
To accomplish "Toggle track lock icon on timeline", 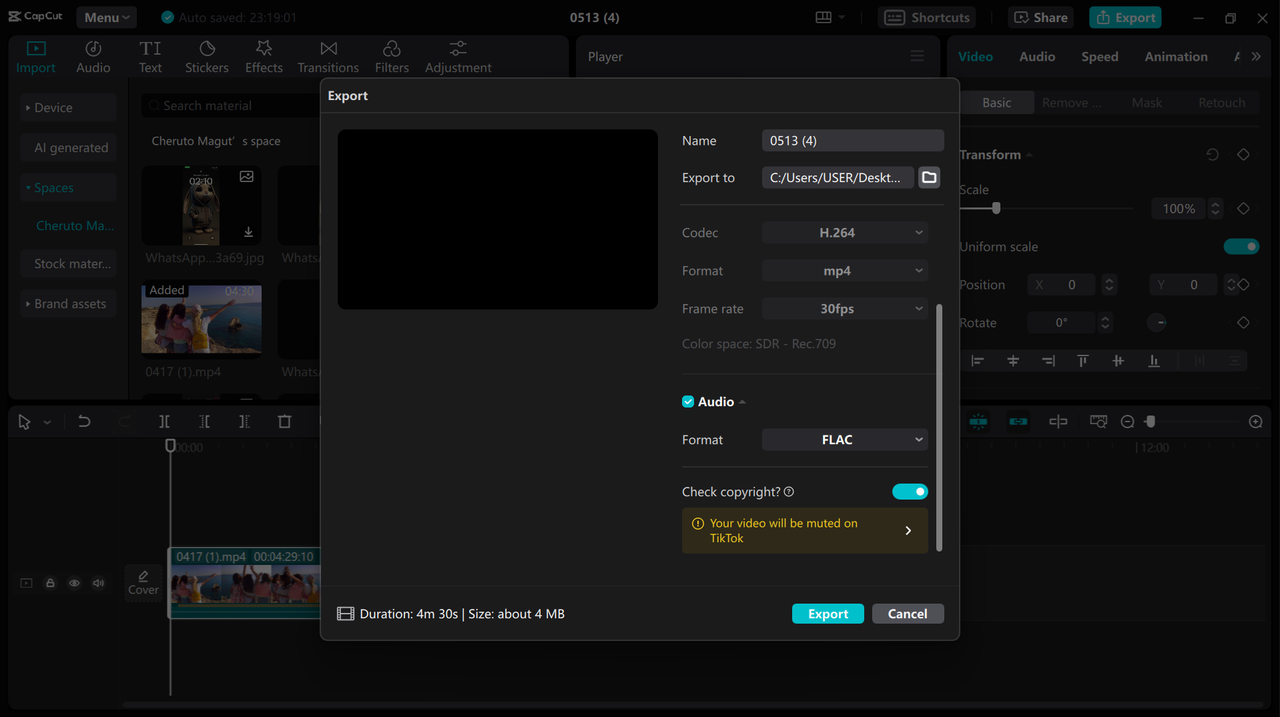I will 50,583.
